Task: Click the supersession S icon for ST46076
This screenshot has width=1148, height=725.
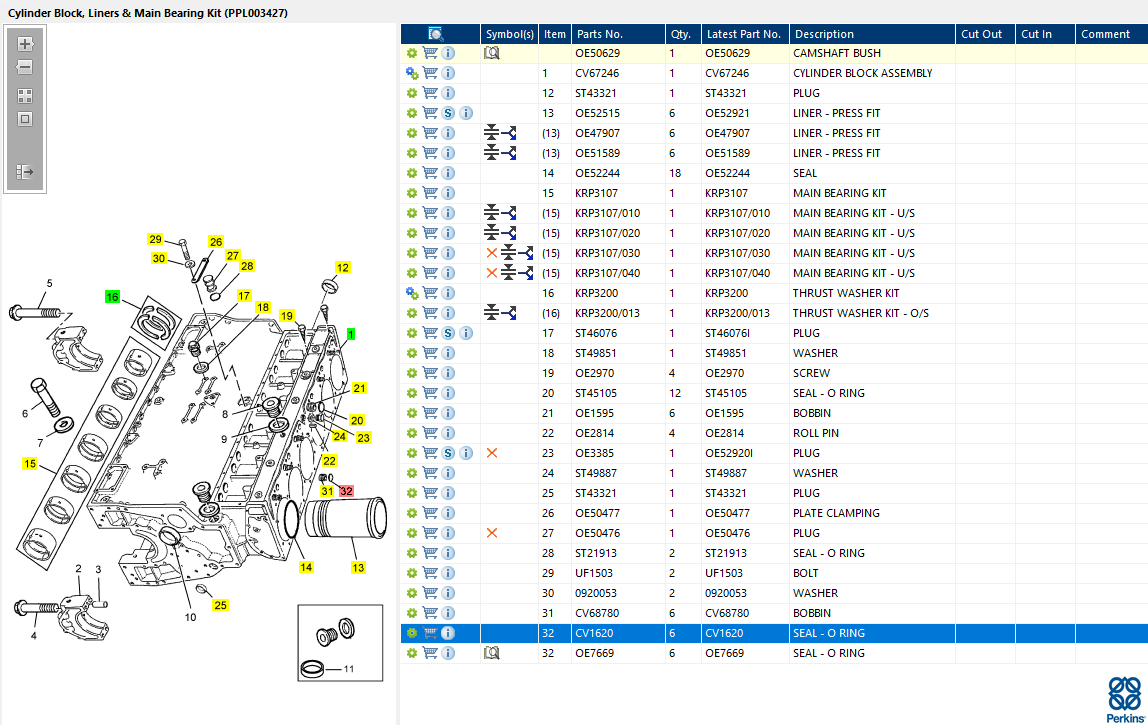Action: tap(448, 333)
